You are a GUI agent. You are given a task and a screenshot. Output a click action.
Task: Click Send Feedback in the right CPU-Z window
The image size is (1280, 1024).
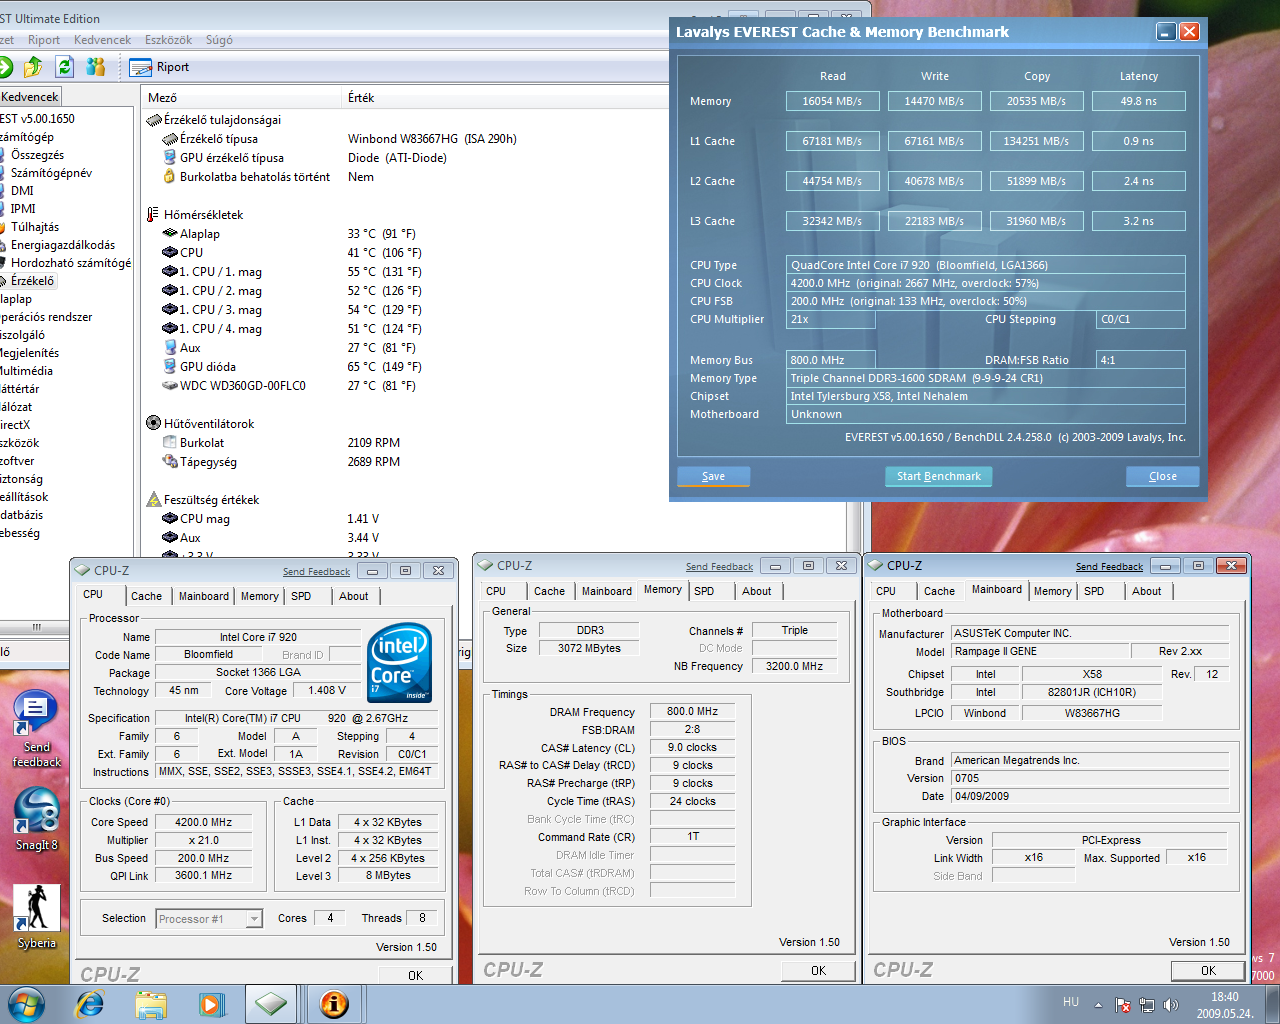tap(1109, 567)
